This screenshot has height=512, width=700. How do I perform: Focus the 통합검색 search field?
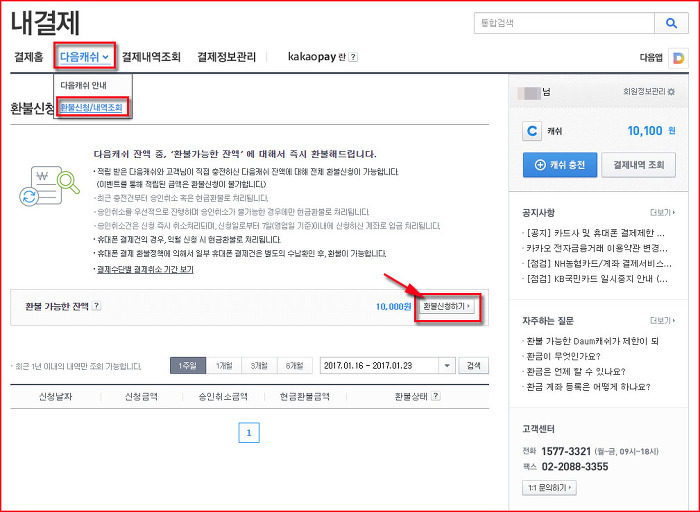coord(564,23)
